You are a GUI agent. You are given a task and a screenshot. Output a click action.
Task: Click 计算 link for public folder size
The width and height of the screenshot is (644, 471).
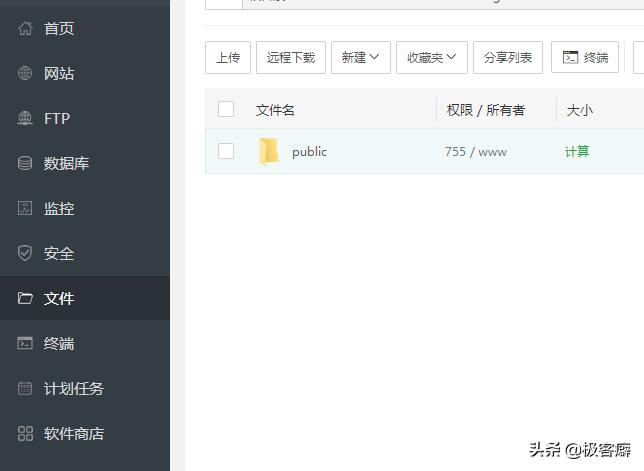click(x=577, y=152)
